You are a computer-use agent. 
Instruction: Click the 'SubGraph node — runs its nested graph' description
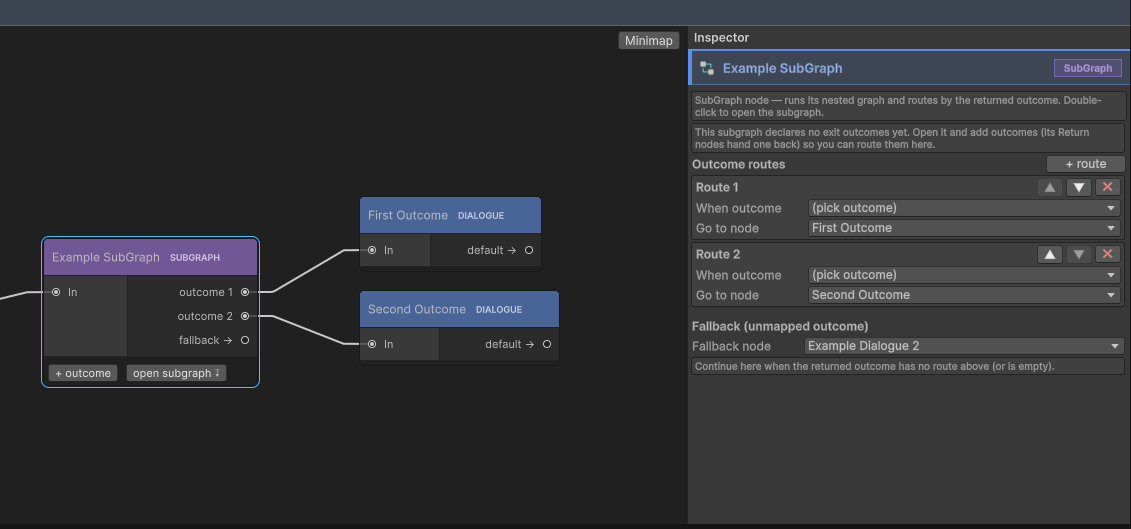(x=909, y=106)
